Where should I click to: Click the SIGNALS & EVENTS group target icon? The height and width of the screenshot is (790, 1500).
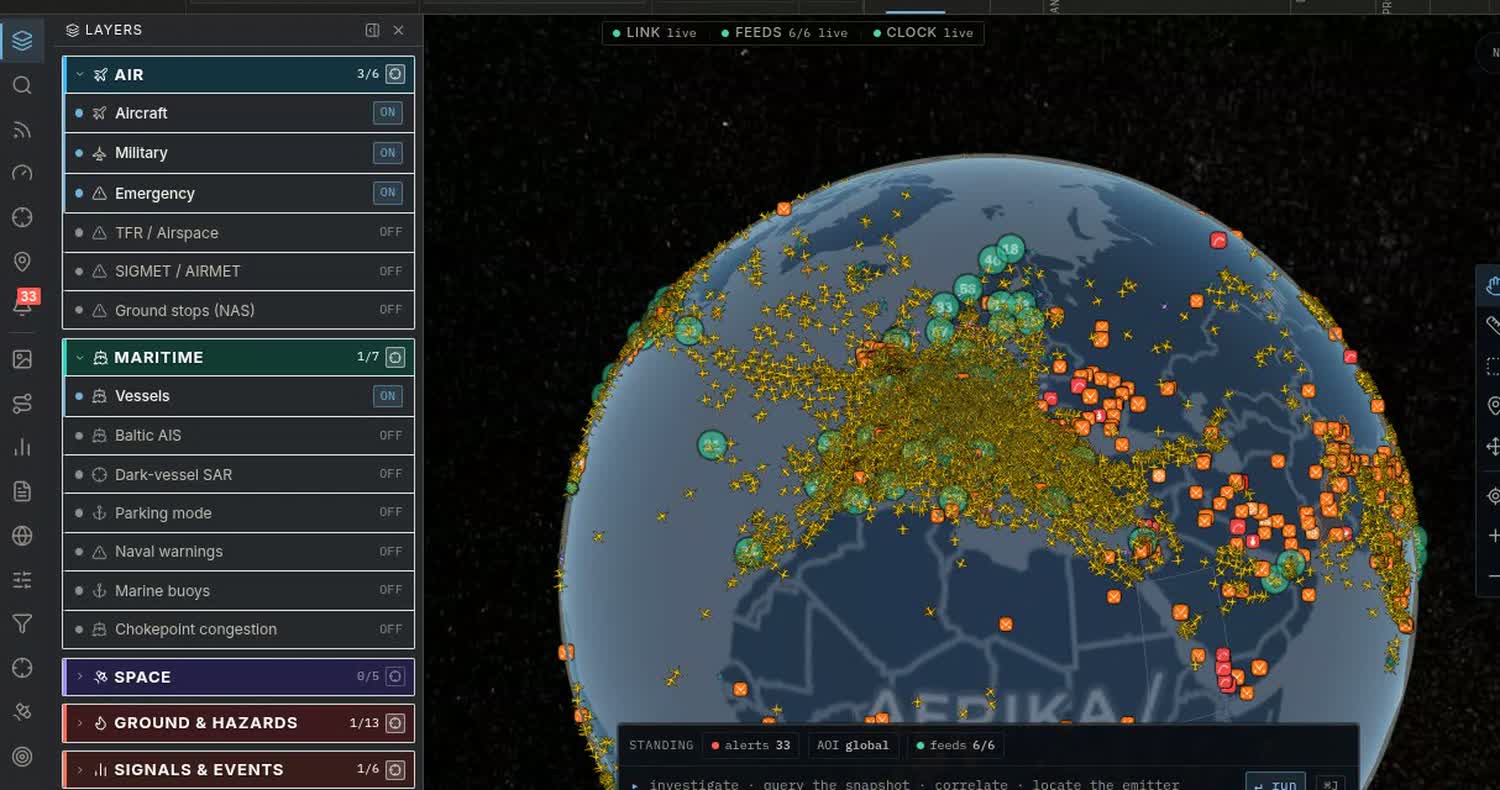396,770
